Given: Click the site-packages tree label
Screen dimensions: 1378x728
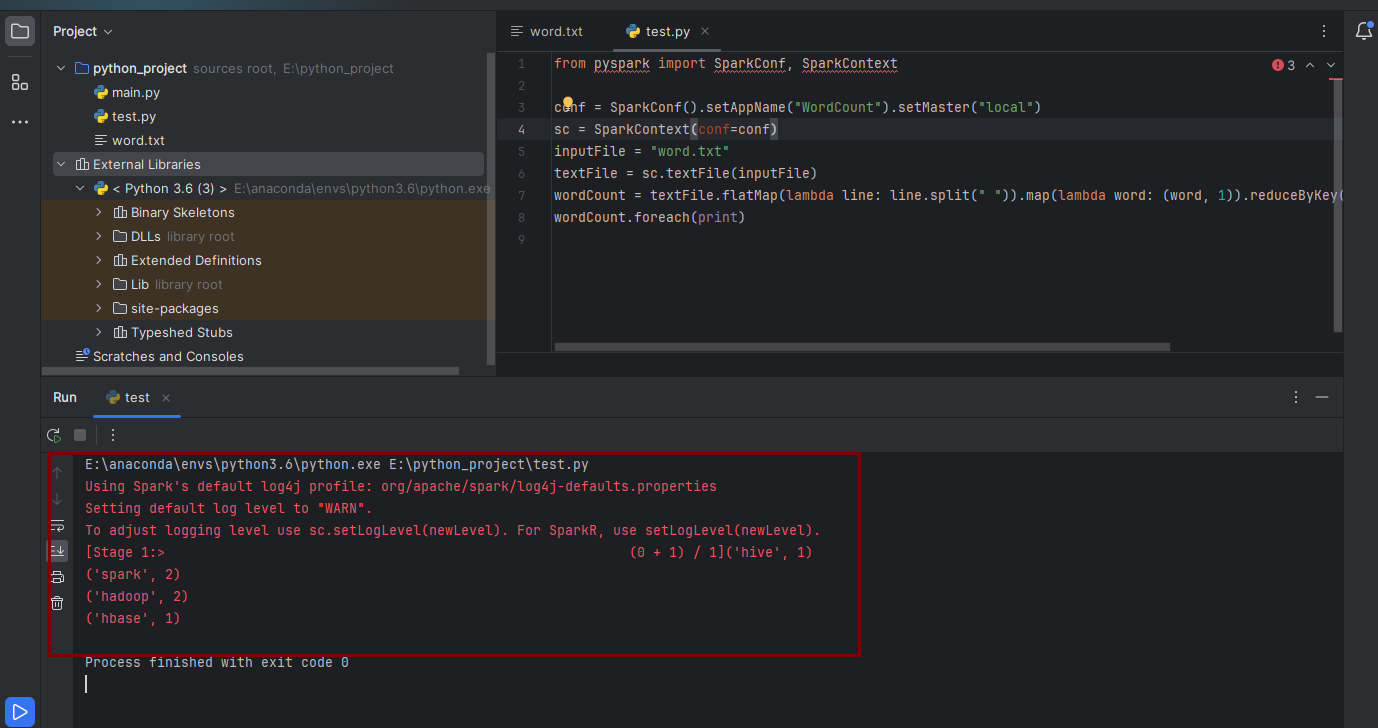Looking at the screenshot, I should (x=175, y=308).
